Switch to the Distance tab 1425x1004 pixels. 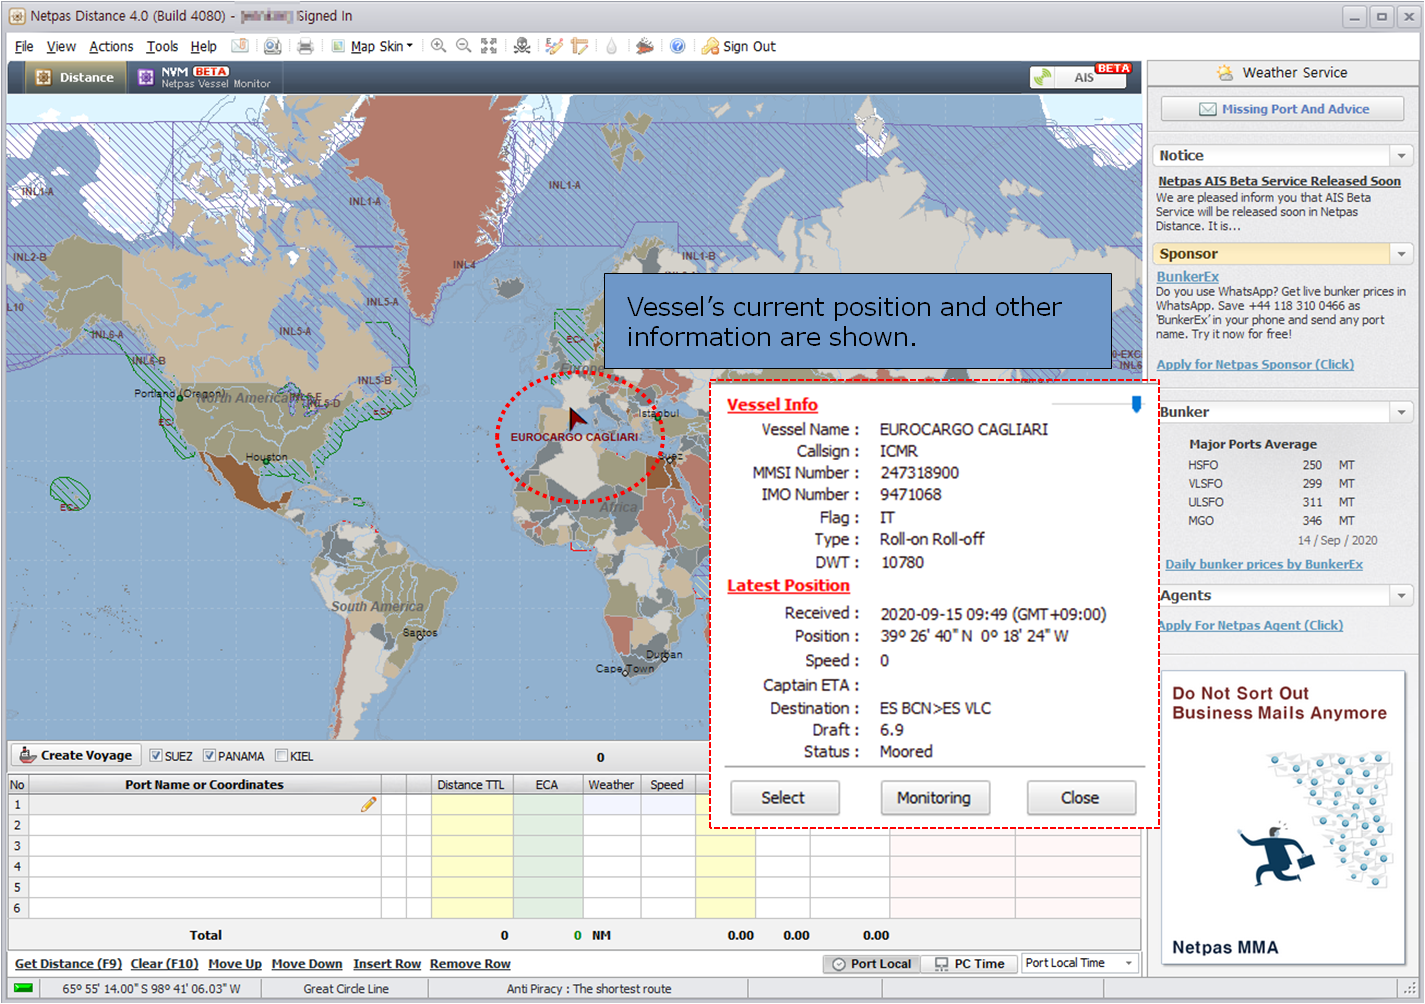pyautogui.click(x=75, y=77)
